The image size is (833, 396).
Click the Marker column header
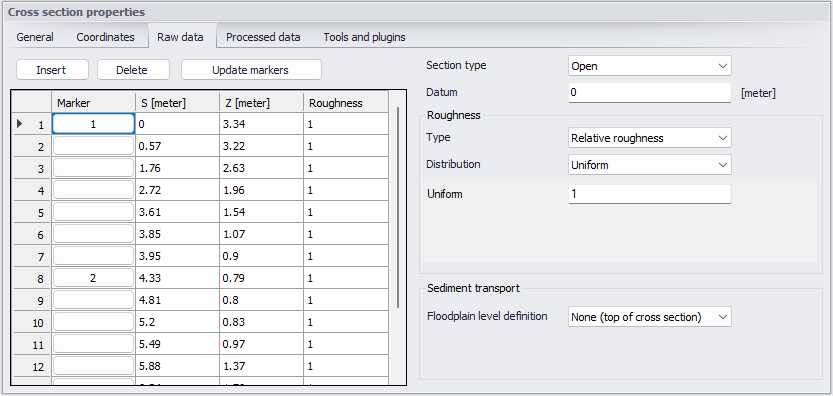(x=93, y=103)
